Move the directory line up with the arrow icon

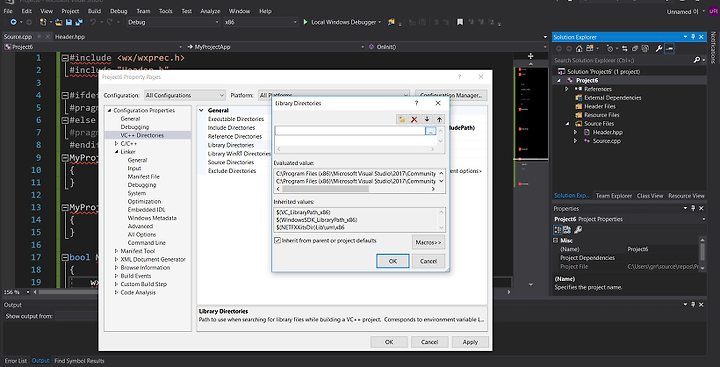[x=439, y=119]
